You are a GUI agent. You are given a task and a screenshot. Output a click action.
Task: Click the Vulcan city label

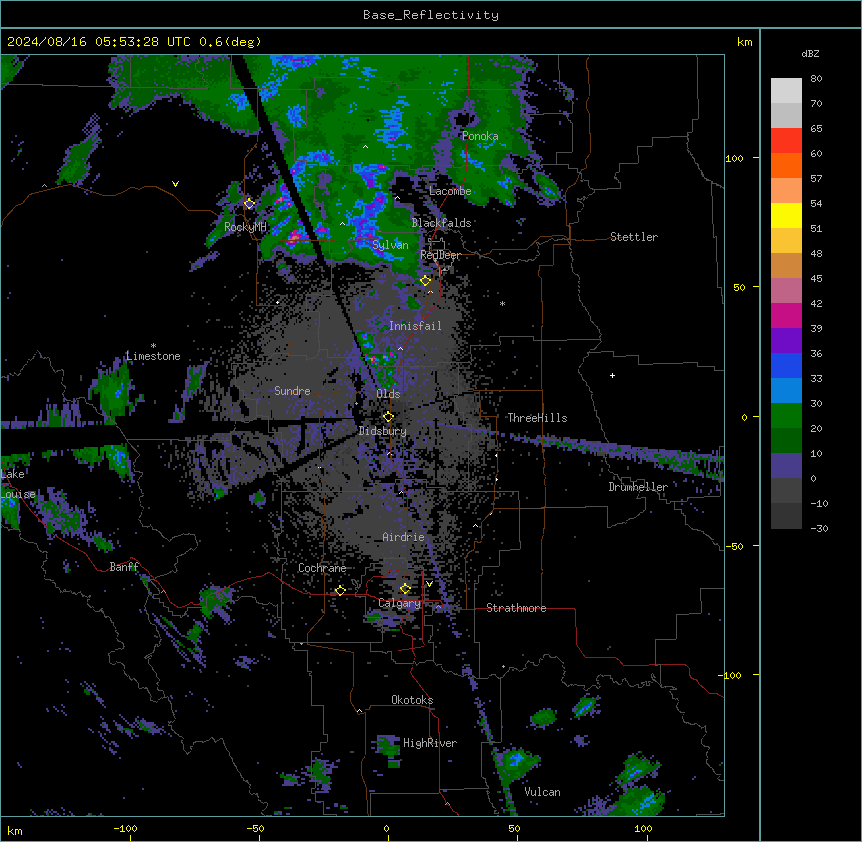543,792
